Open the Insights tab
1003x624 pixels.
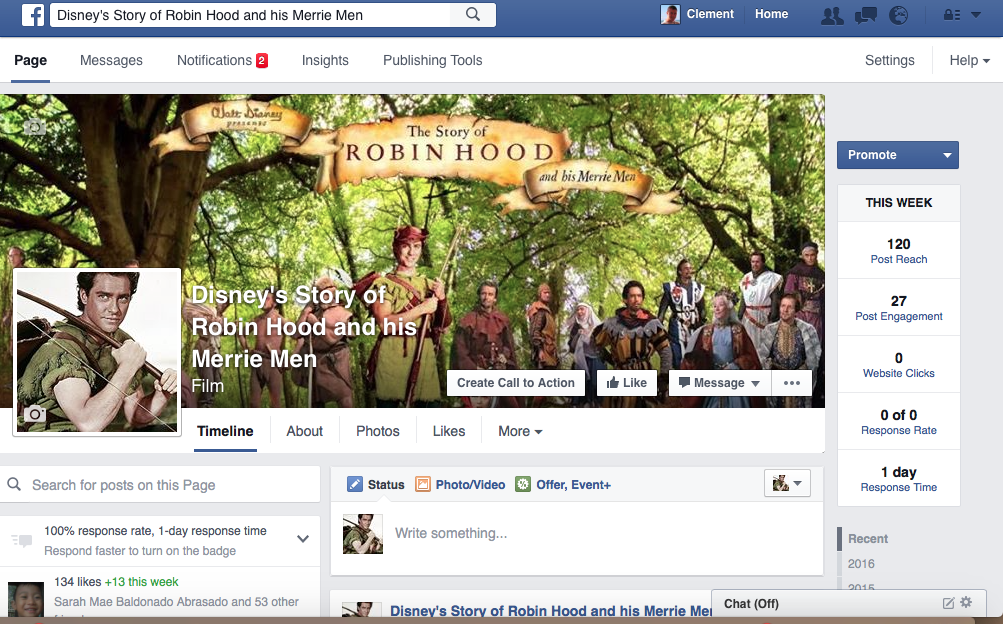pos(325,60)
